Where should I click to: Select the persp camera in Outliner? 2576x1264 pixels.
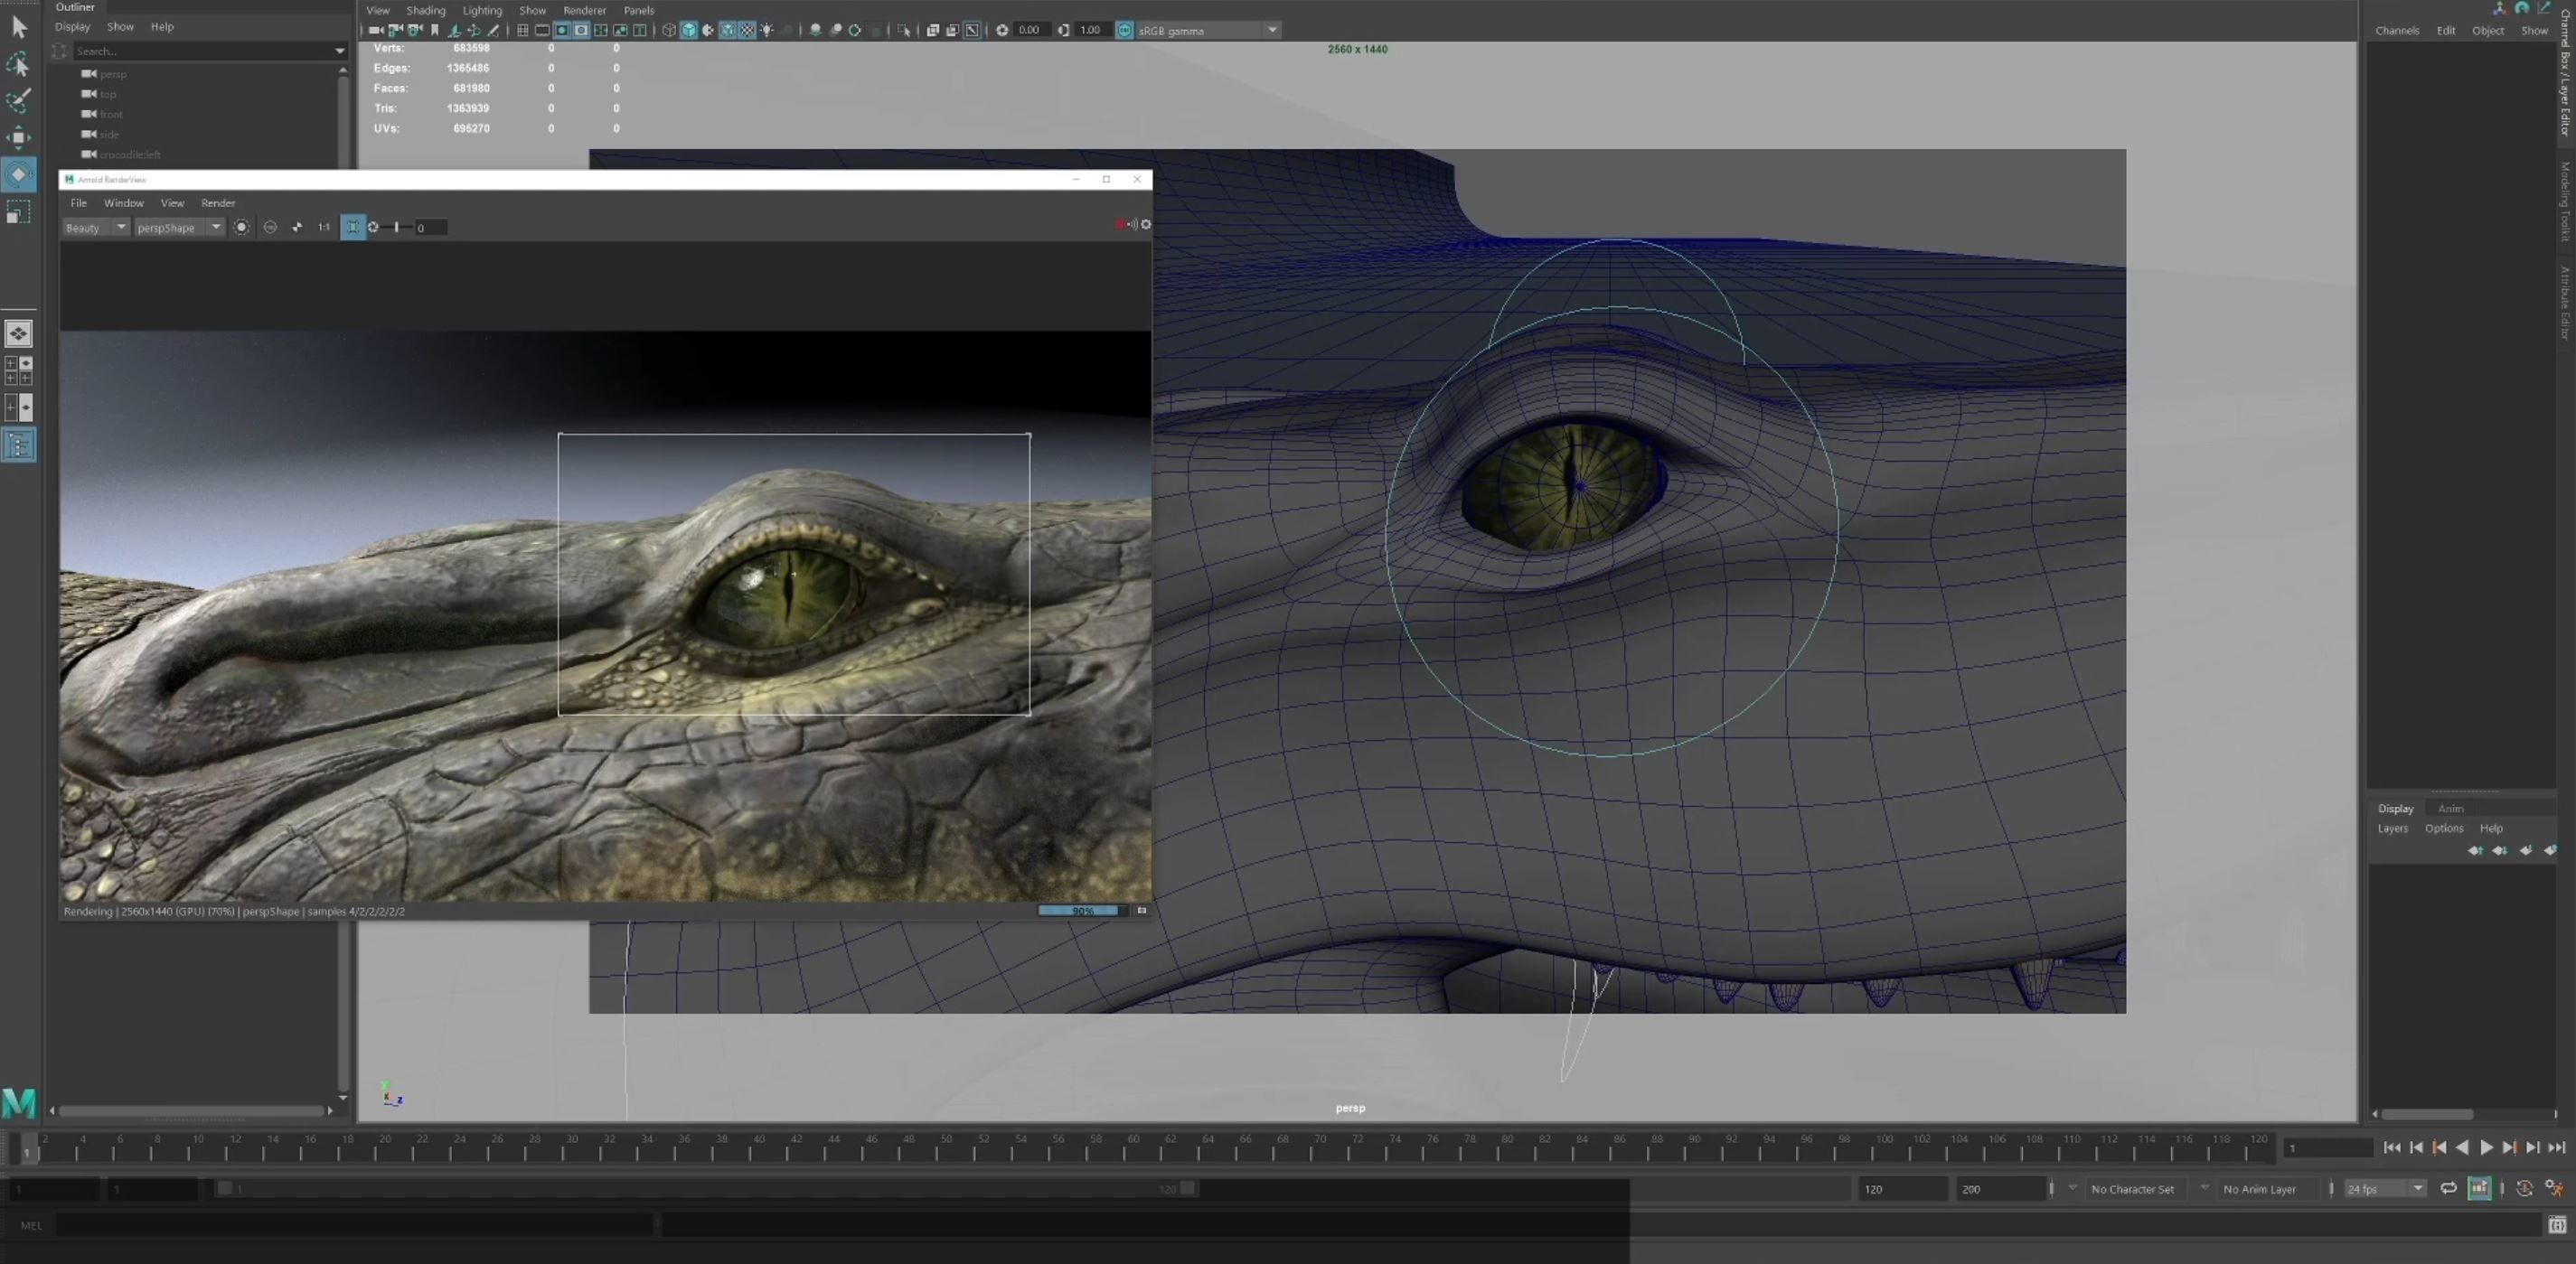(113, 74)
